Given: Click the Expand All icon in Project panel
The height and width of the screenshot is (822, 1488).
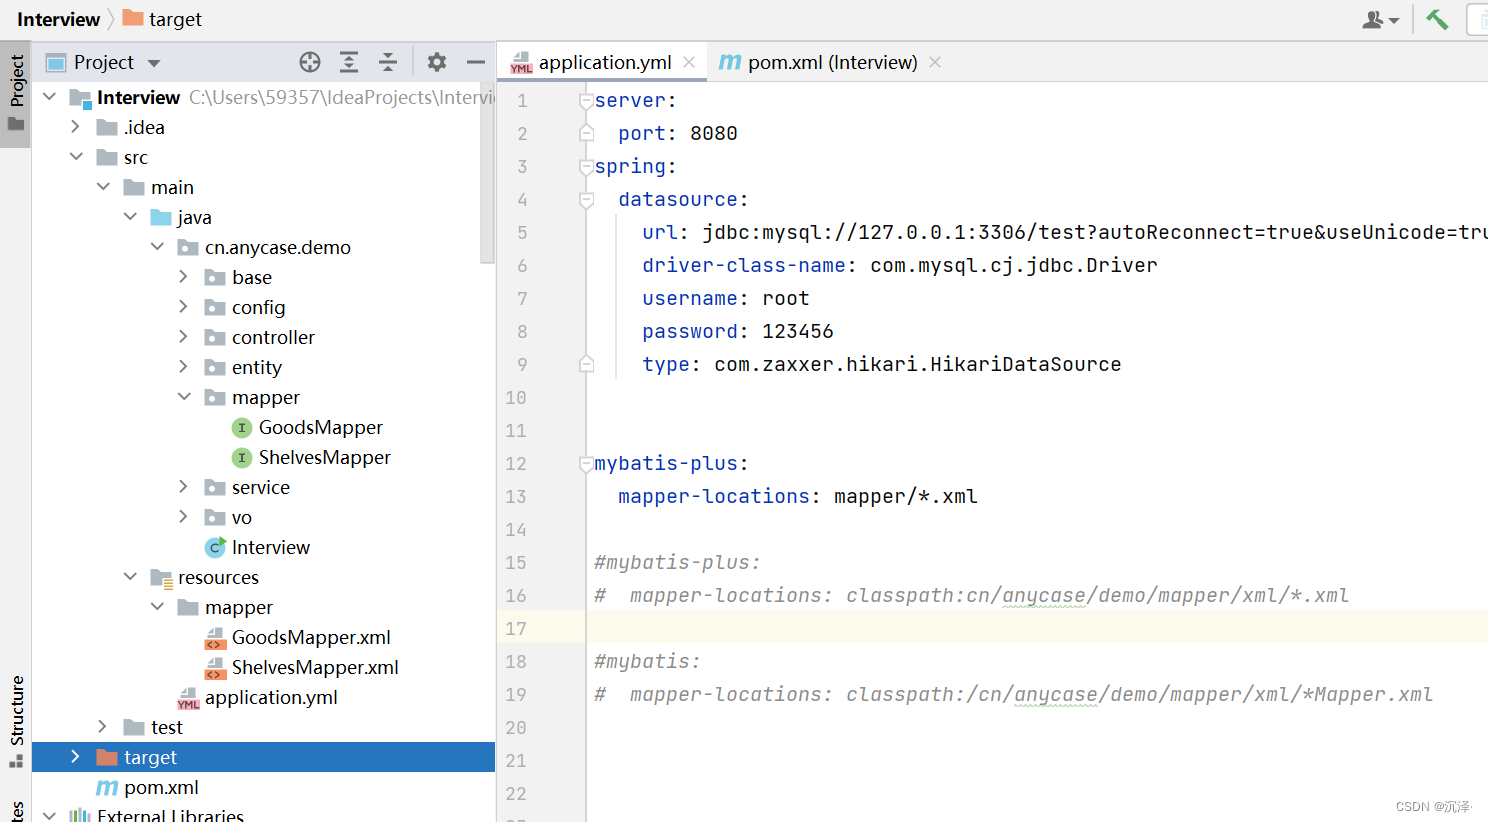Looking at the screenshot, I should point(349,62).
